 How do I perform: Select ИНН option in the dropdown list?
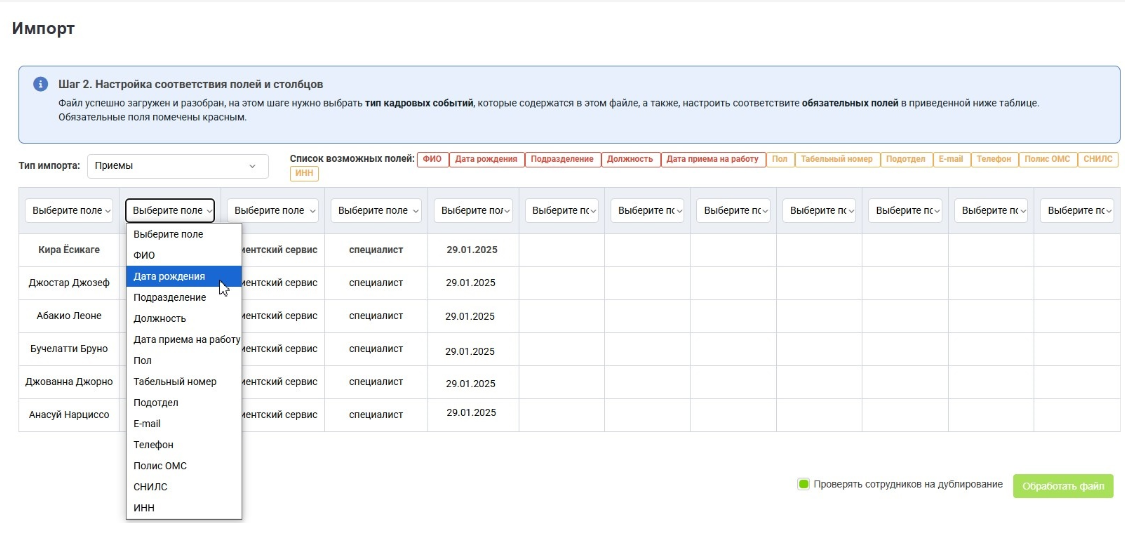[x=184, y=508]
